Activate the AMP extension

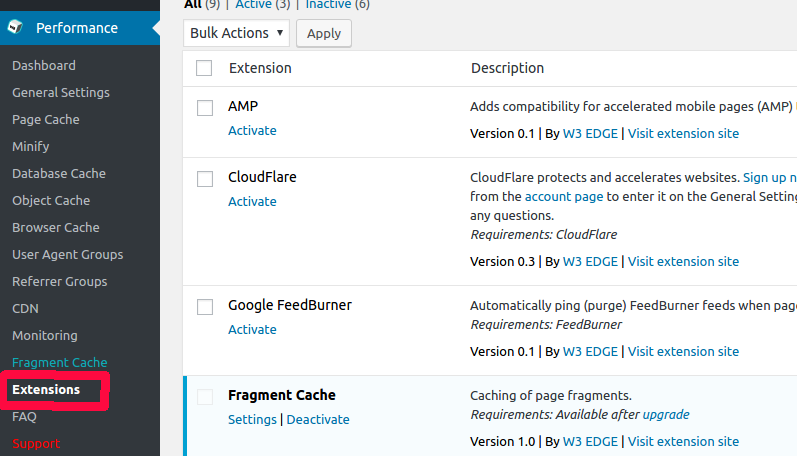[252, 131]
